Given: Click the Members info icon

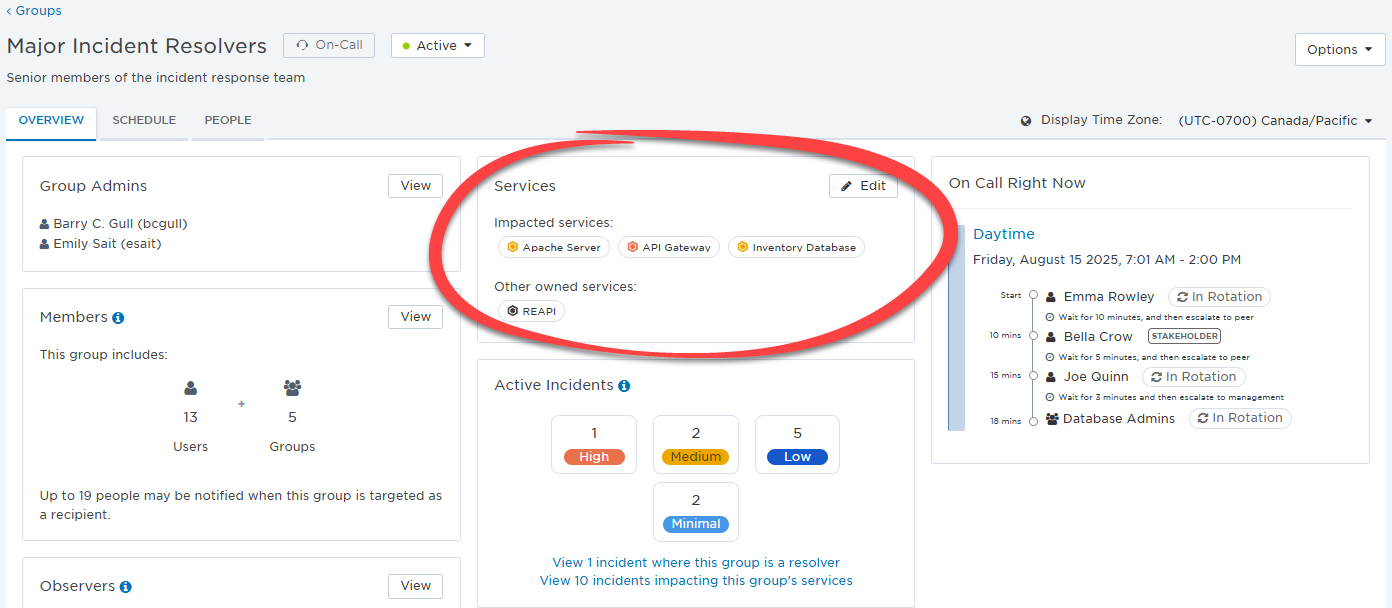Looking at the screenshot, I should (x=118, y=317).
